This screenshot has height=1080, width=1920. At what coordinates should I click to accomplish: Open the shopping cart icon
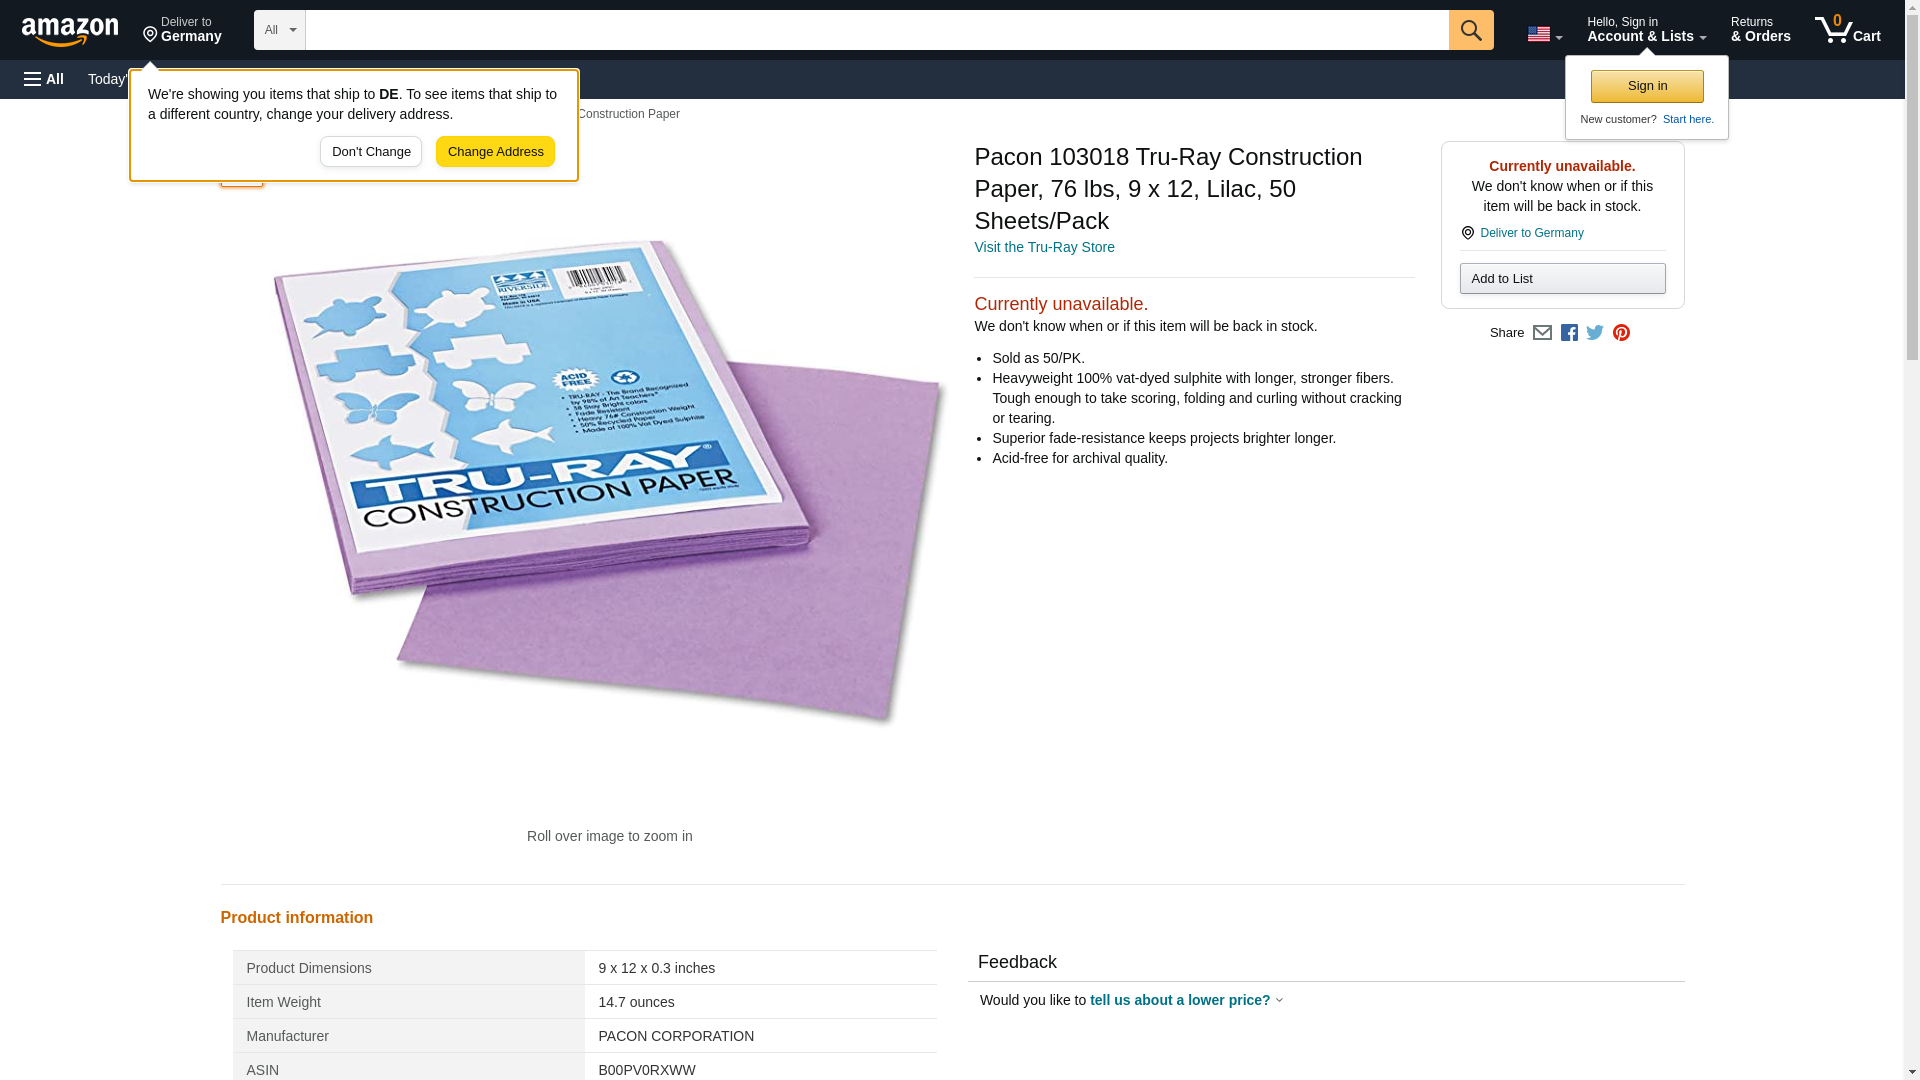(x=1848, y=29)
